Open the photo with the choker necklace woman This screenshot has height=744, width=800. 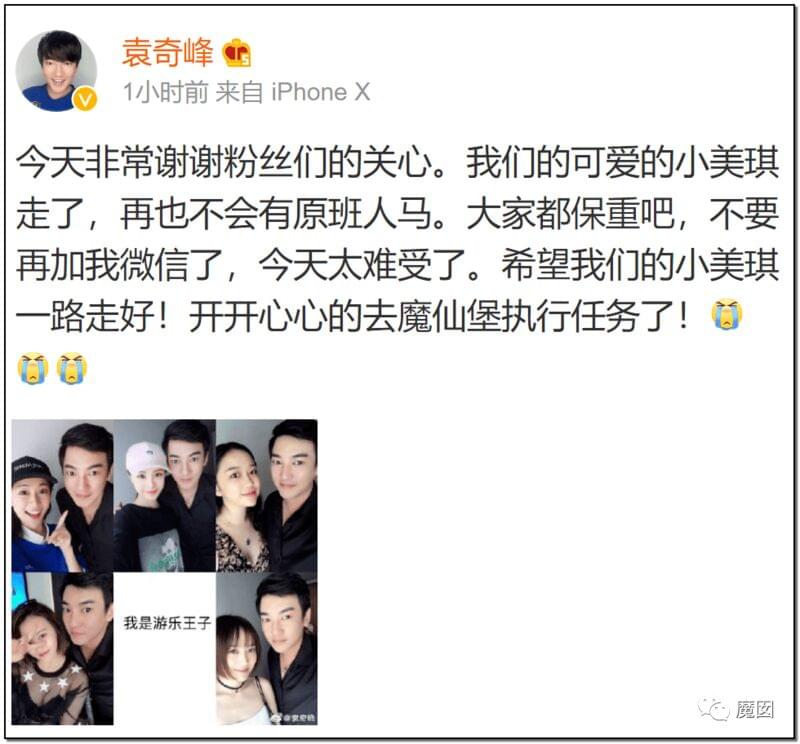coord(267,649)
